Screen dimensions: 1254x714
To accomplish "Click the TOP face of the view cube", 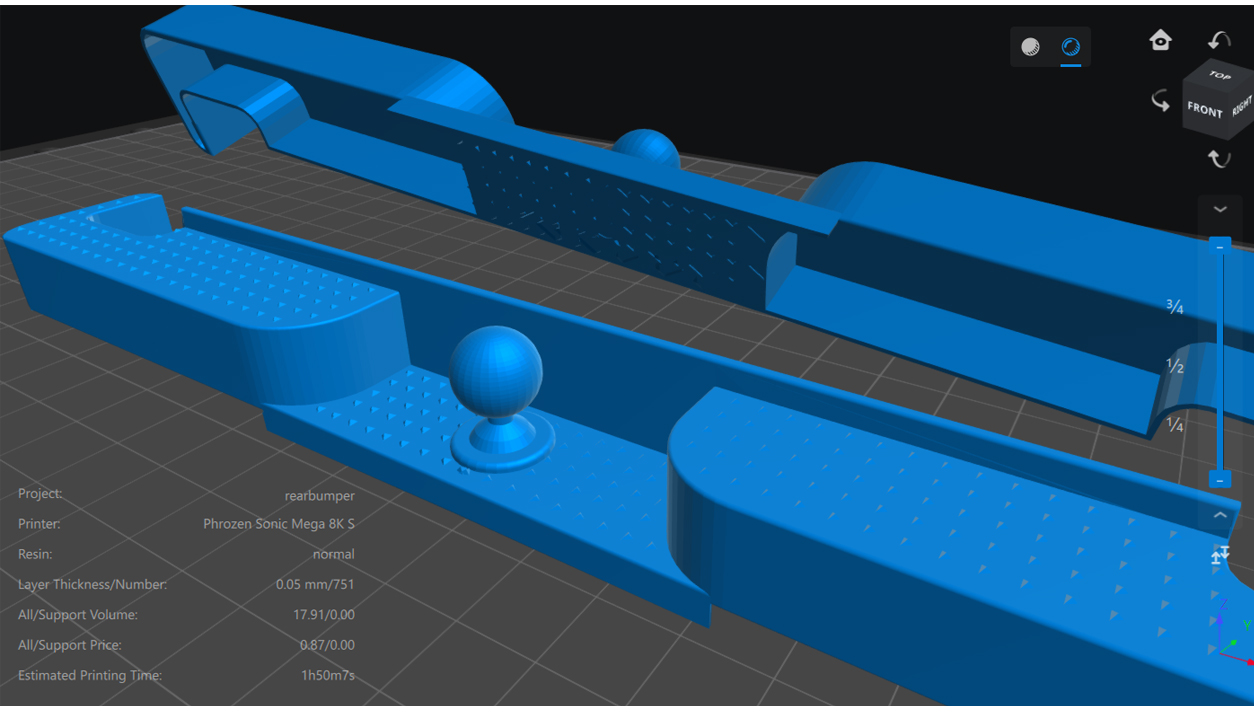I will pyautogui.click(x=1219, y=75).
